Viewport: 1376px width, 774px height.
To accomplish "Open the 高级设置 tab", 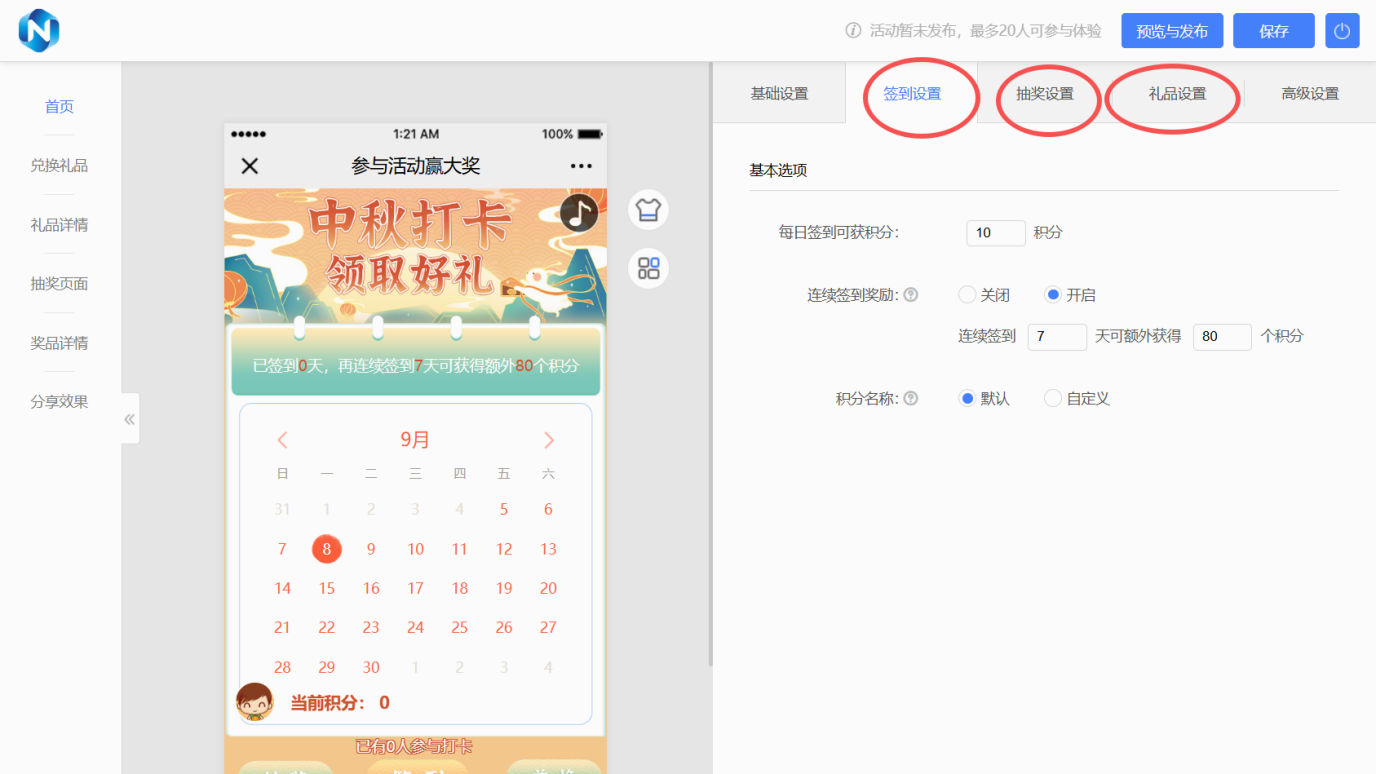I will point(1310,94).
